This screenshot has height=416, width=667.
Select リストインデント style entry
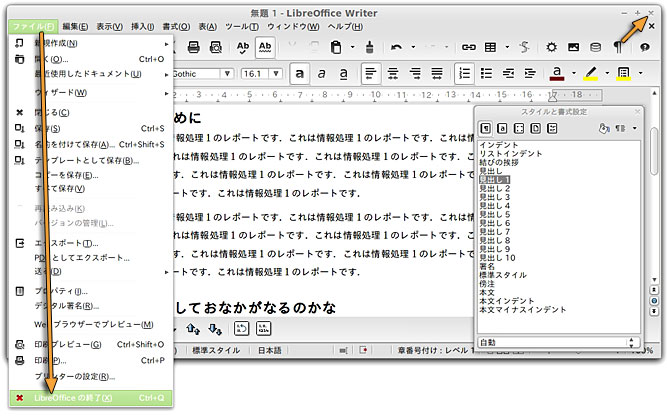(x=511, y=154)
